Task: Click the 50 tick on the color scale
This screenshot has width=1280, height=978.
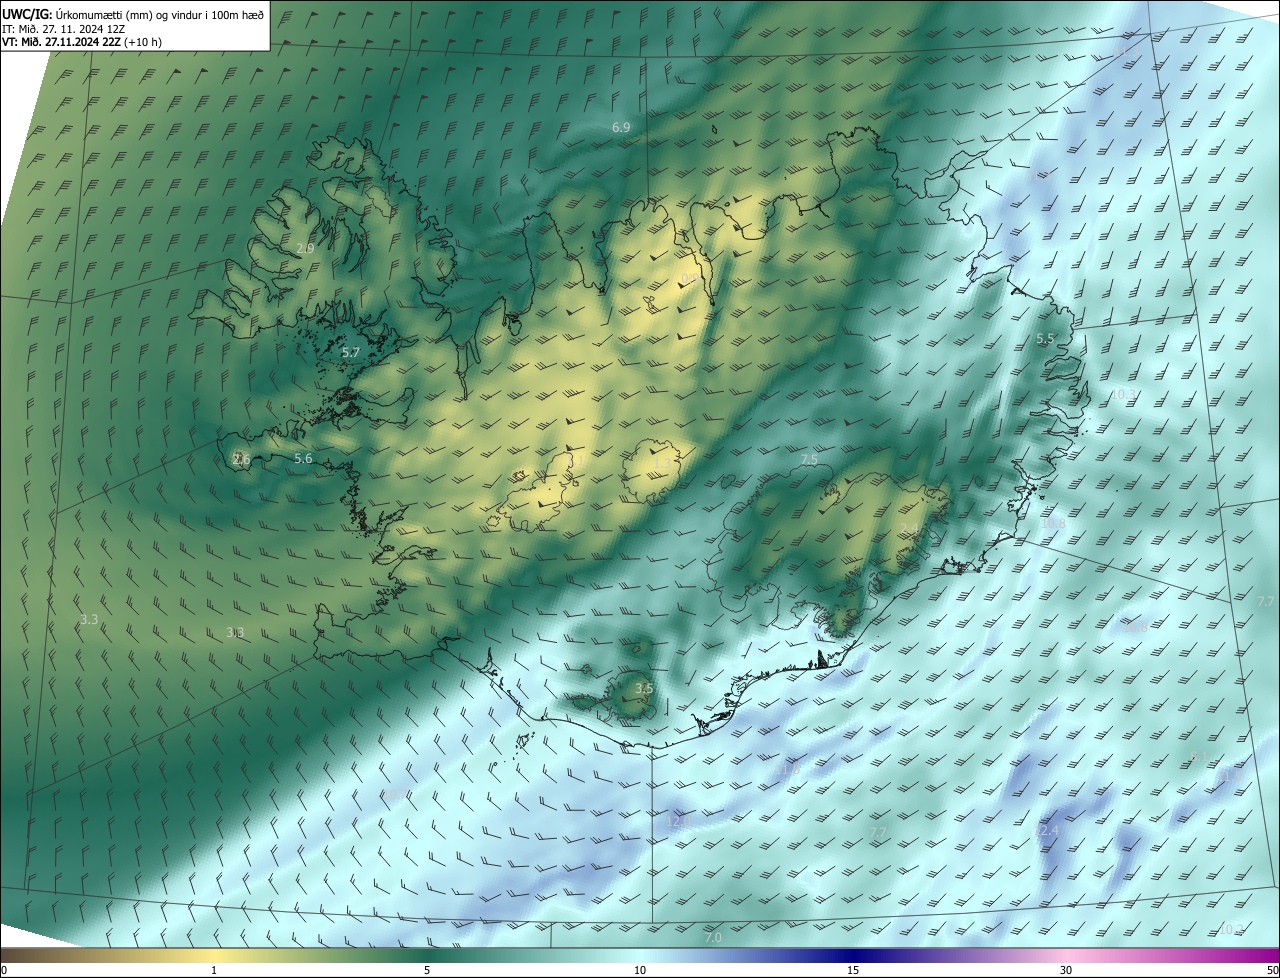Action: pyautogui.click(x=1272, y=970)
